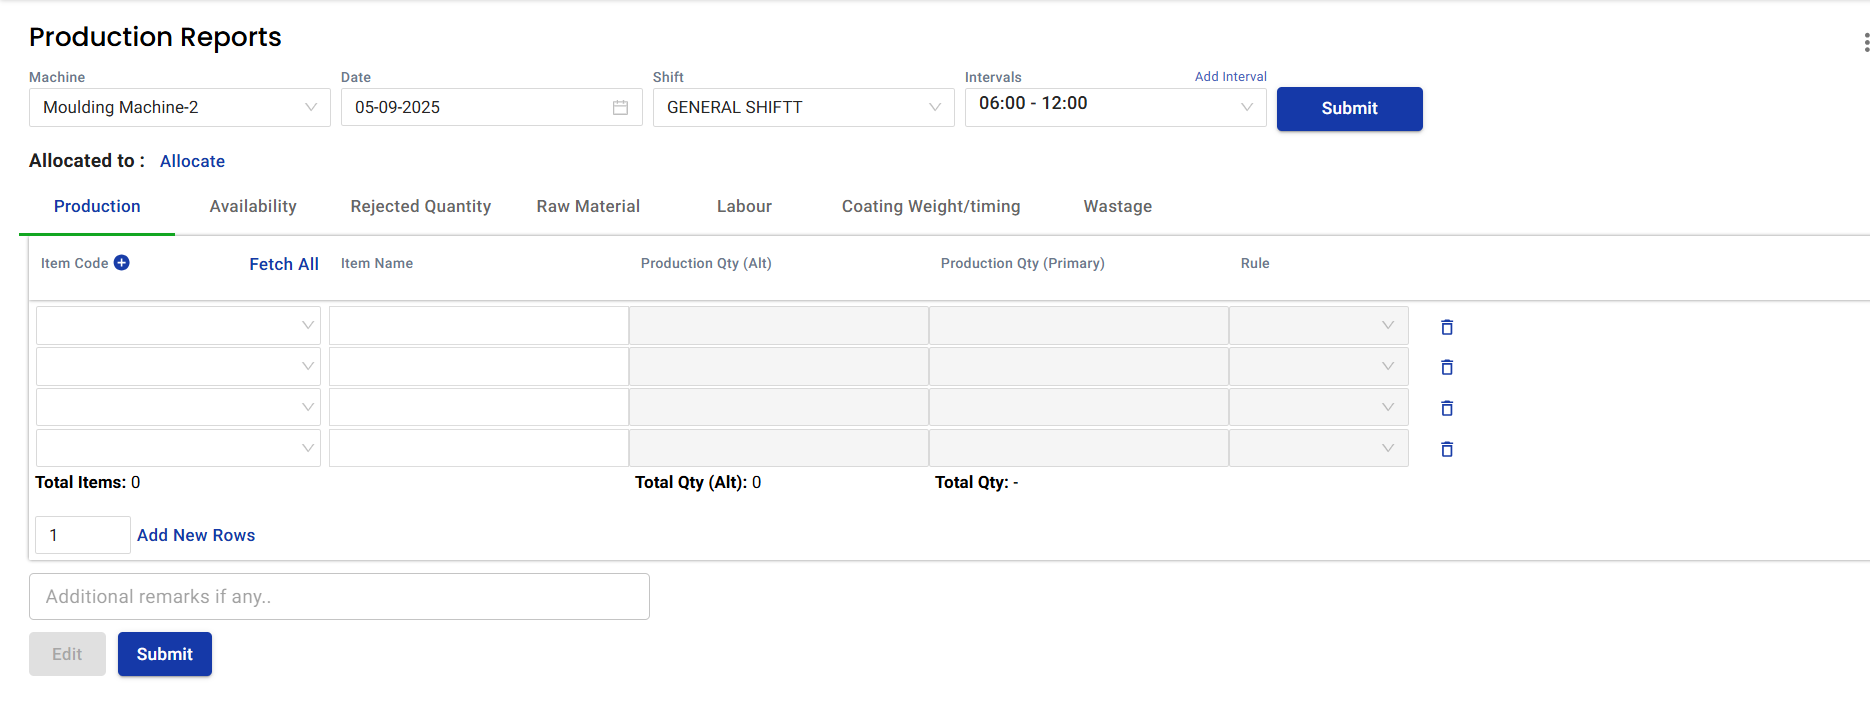Click the Allocate link
Screen dimensions: 1870x713
coord(192,161)
